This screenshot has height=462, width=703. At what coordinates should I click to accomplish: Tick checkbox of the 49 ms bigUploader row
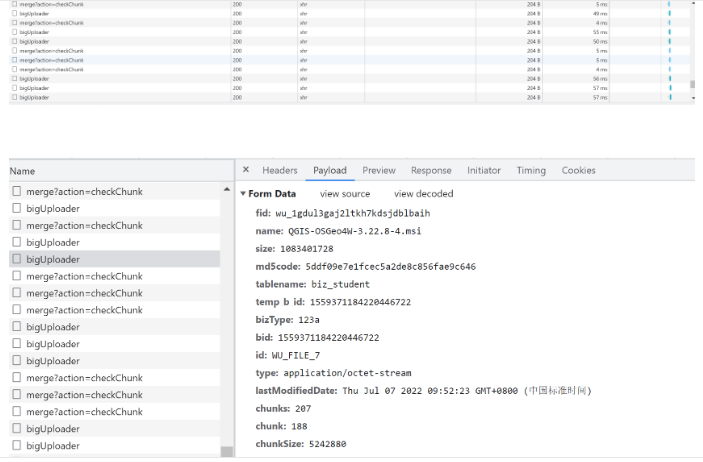click(14, 13)
